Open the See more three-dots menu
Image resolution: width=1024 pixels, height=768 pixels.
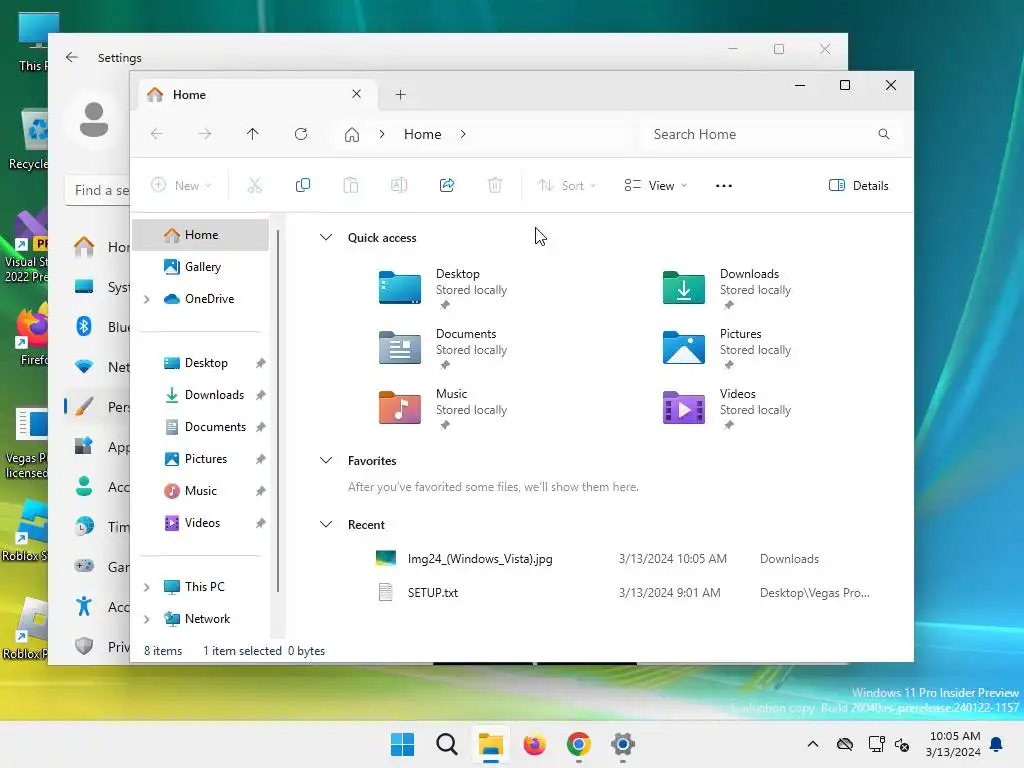724,186
